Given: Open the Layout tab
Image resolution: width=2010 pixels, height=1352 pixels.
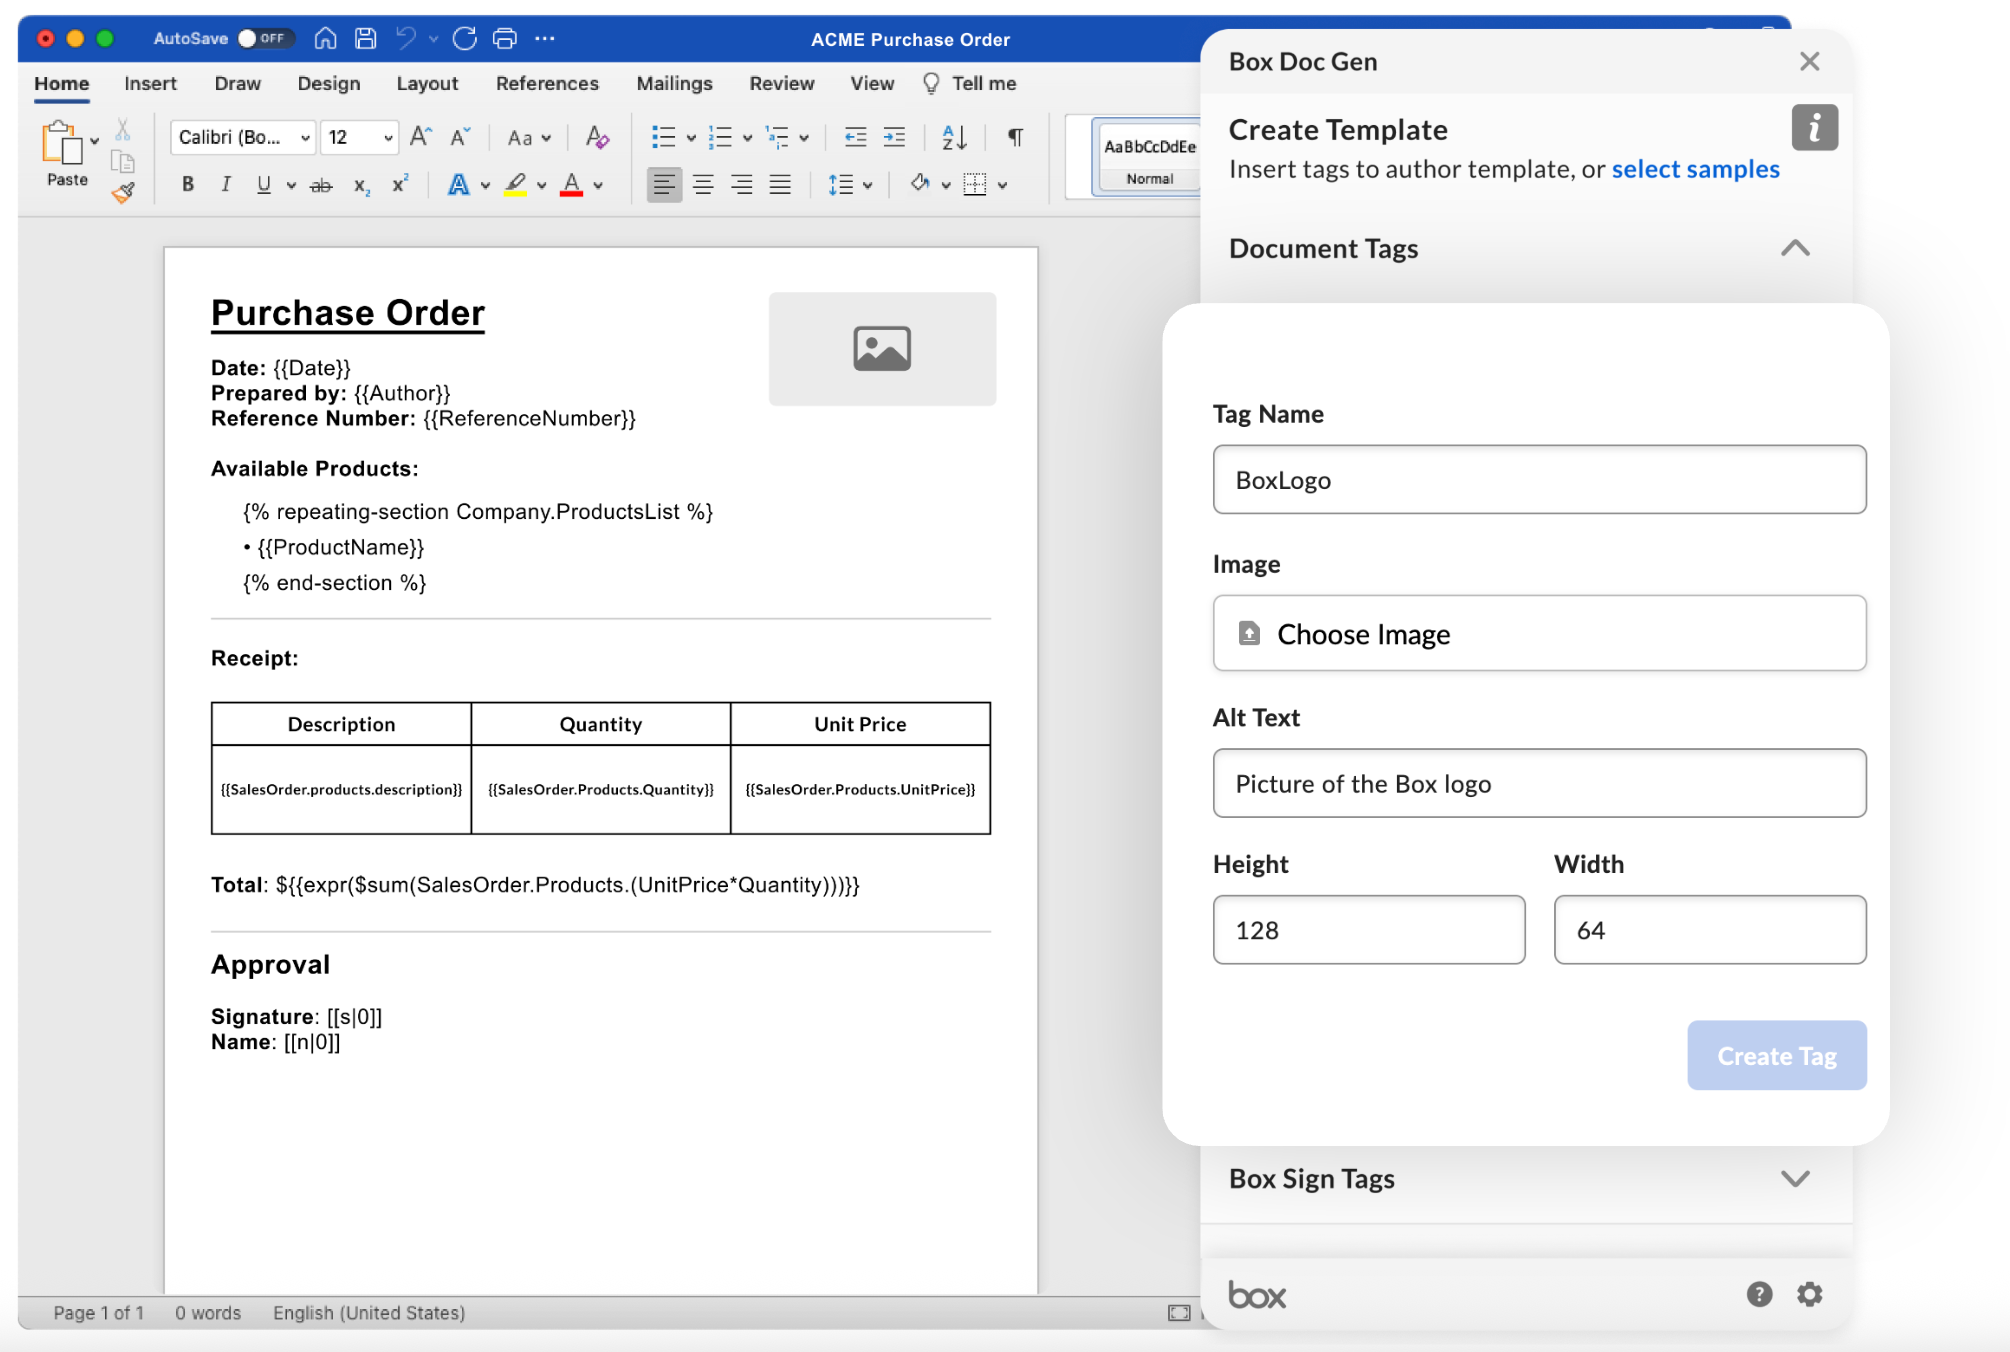Looking at the screenshot, I should pos(427,84).
